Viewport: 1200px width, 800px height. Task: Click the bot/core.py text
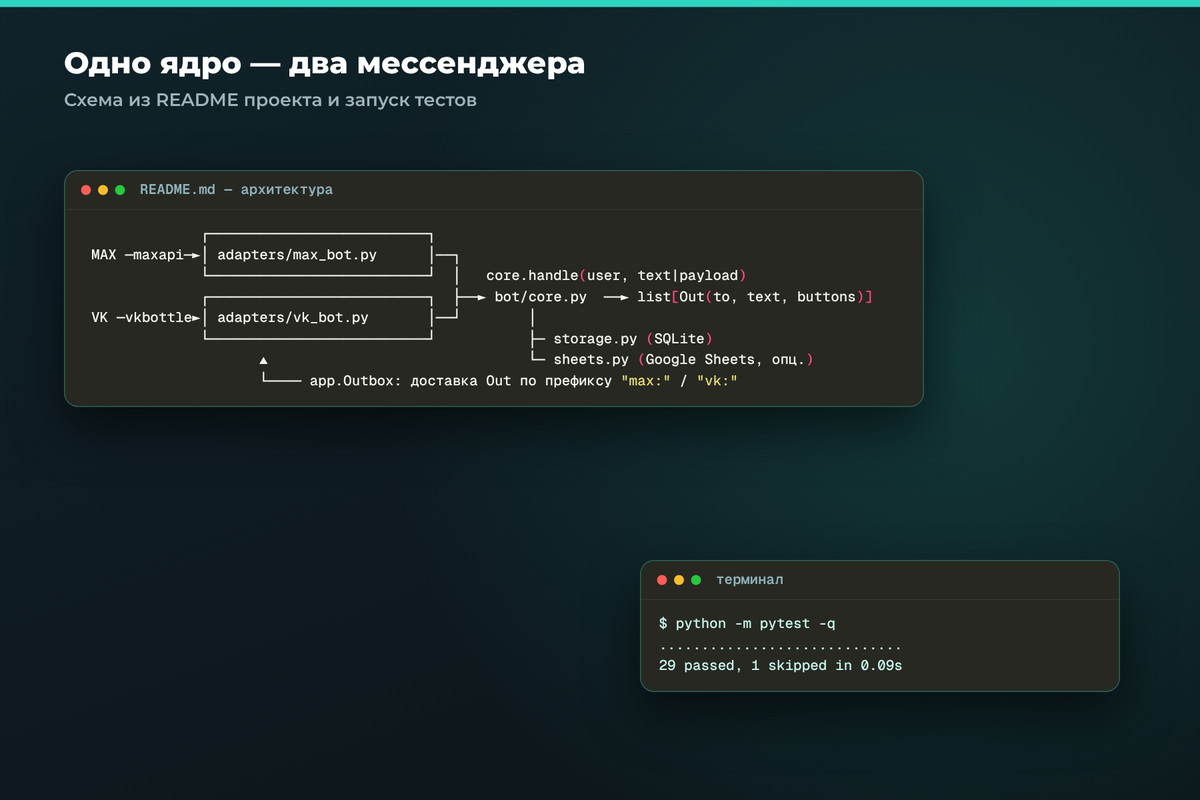(x=540, y=297)
